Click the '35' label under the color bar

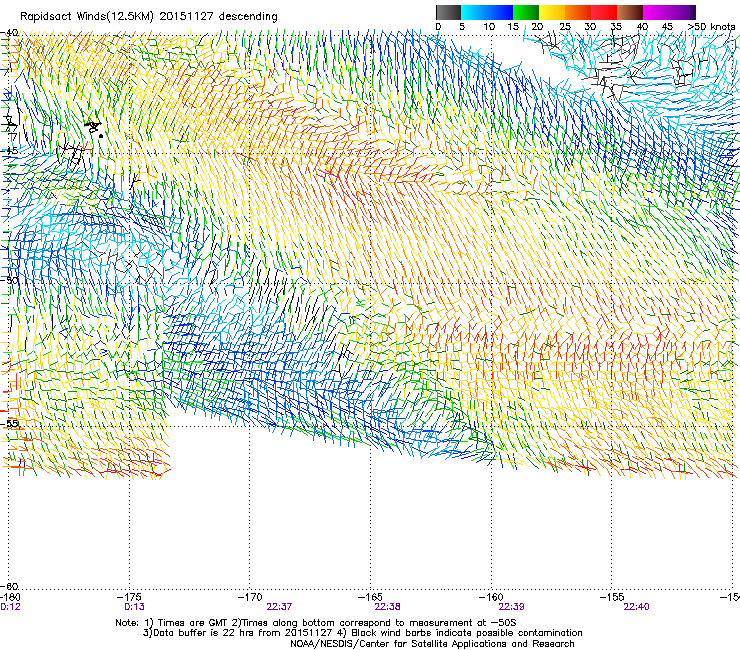(x=616, y=27)
